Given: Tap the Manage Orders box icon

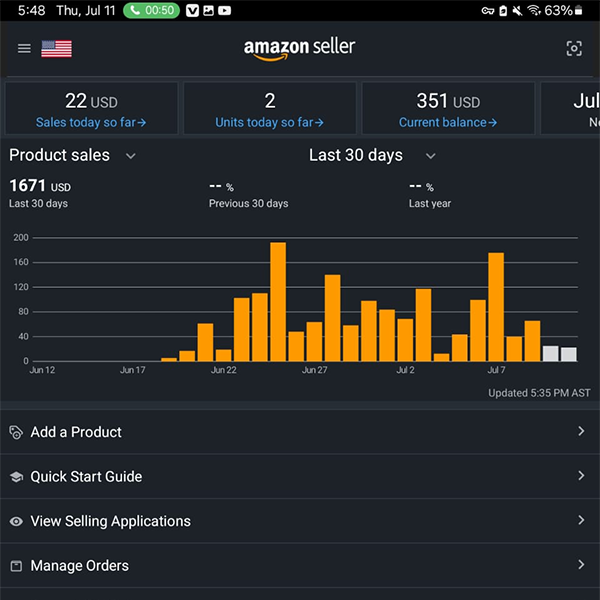Looking at the screenshot, I should (x=16, y=566).
